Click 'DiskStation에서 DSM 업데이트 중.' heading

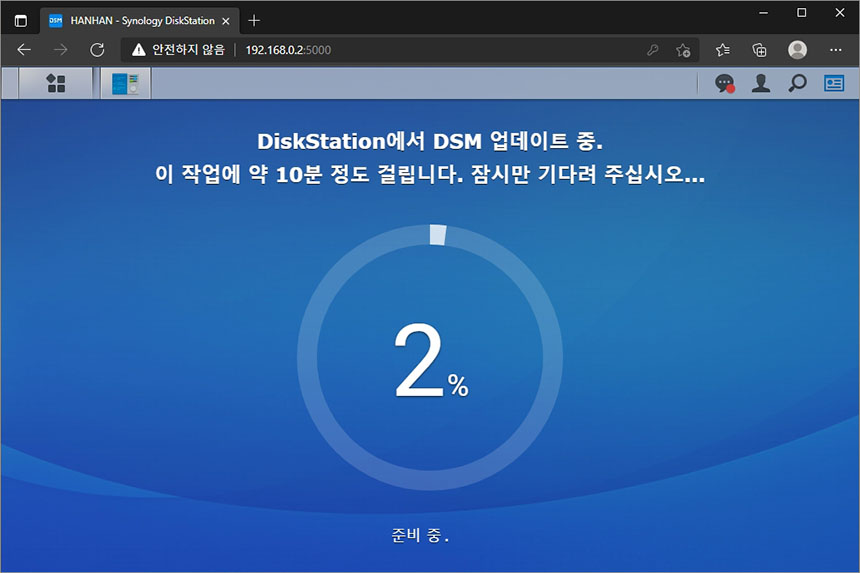(x=430, y=141)
